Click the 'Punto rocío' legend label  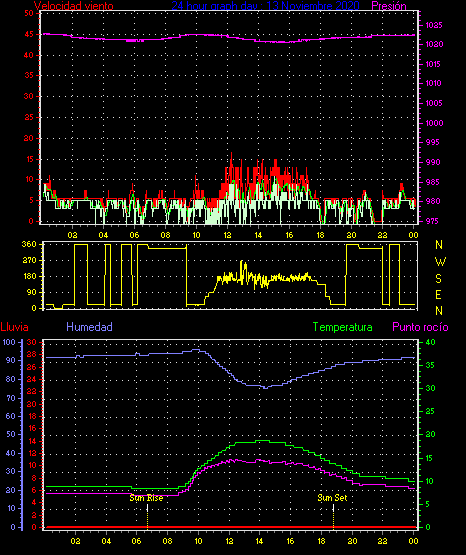click(x=420, y=327)
